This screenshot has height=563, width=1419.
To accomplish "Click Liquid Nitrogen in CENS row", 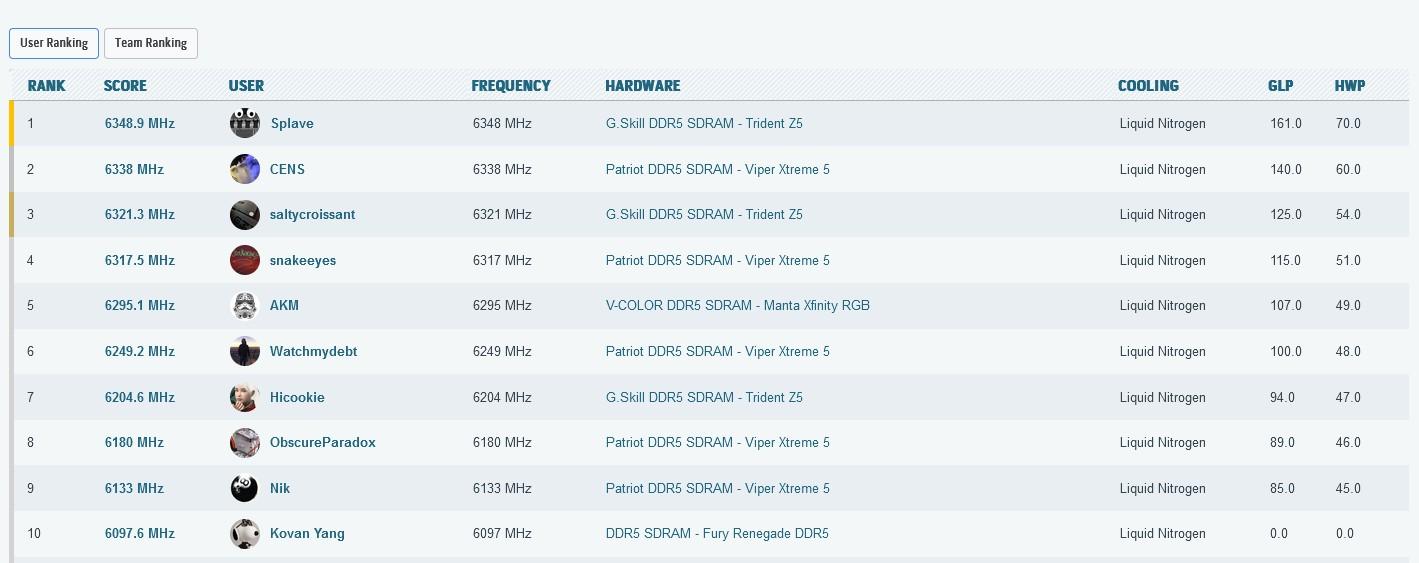I will (x=1162, y=169).
